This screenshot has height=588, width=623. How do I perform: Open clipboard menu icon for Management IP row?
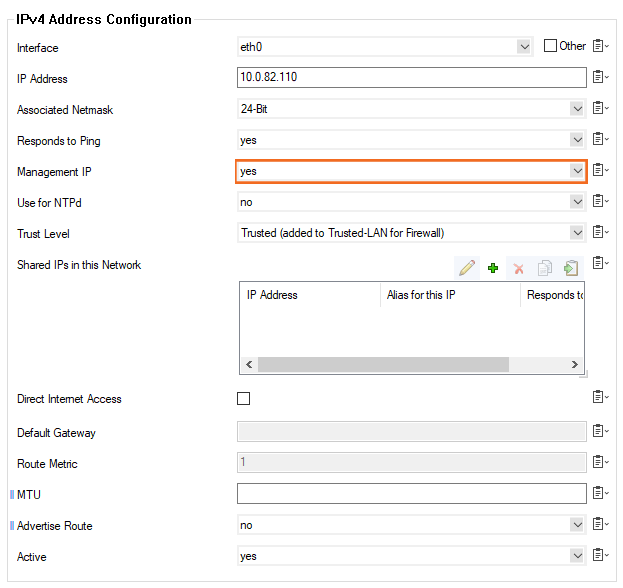[600, 170]
